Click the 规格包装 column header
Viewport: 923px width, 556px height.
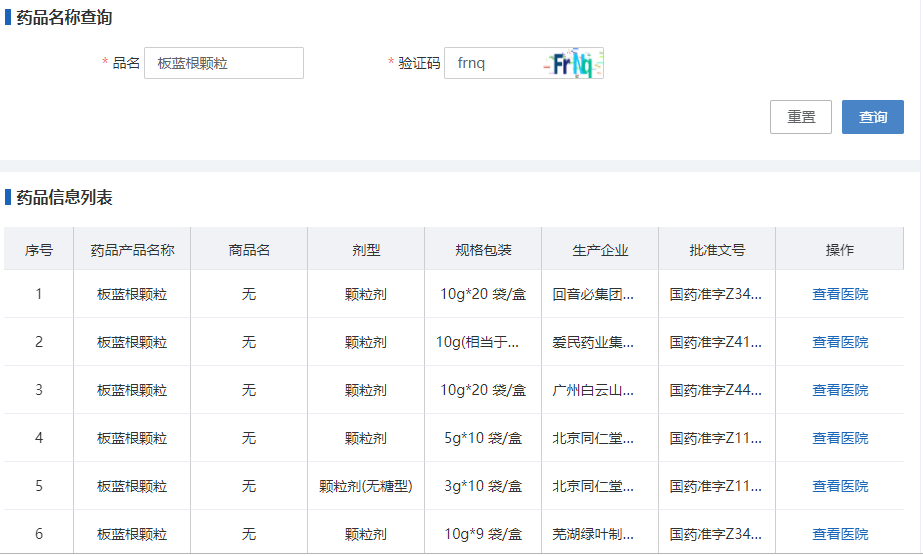tap(483, 250)
